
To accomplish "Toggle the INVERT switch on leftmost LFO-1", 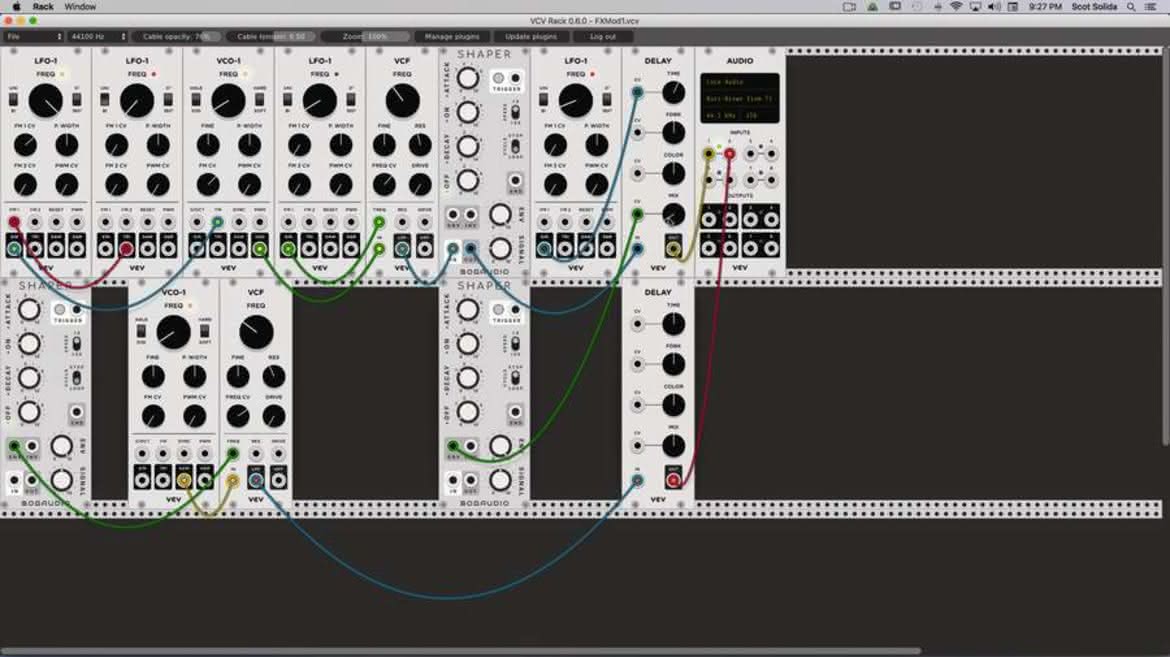I will coord(77,99).
